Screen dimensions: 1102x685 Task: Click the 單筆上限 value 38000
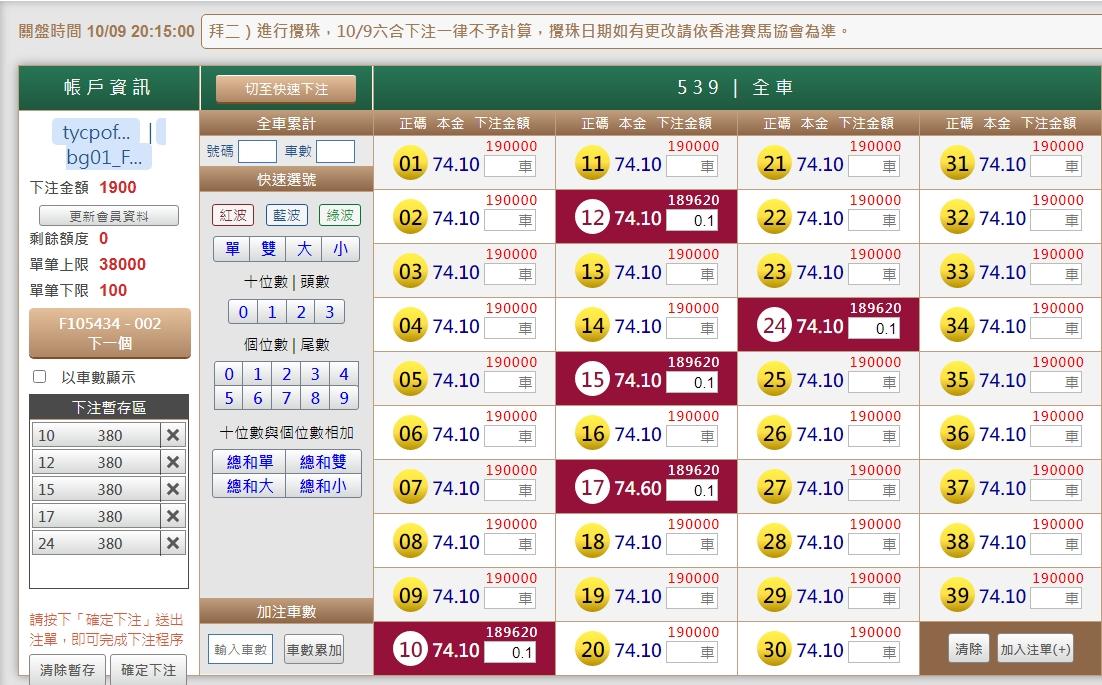[x=122, y=264]
